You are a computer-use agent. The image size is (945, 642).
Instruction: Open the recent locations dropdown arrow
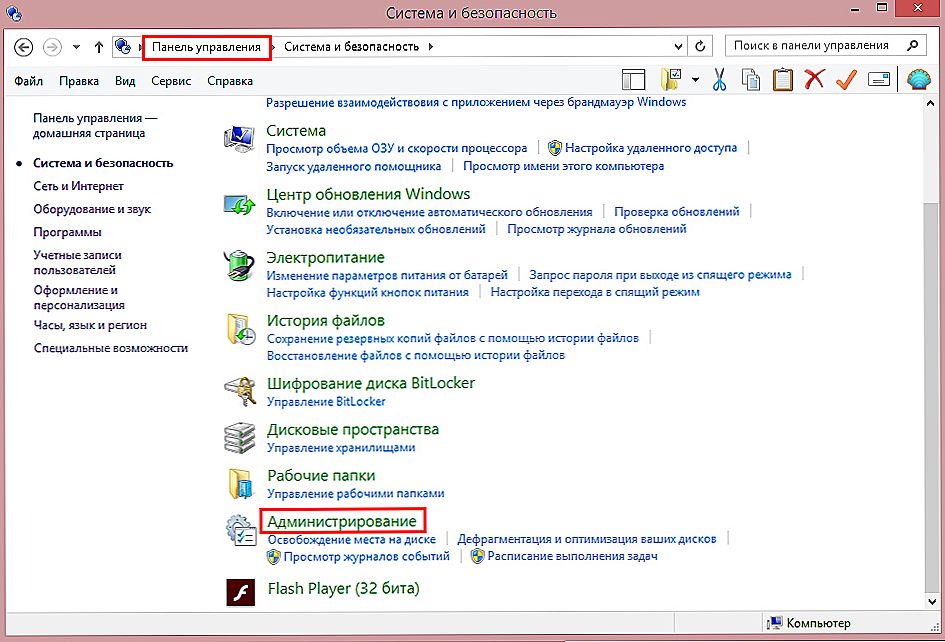(77, 47)
